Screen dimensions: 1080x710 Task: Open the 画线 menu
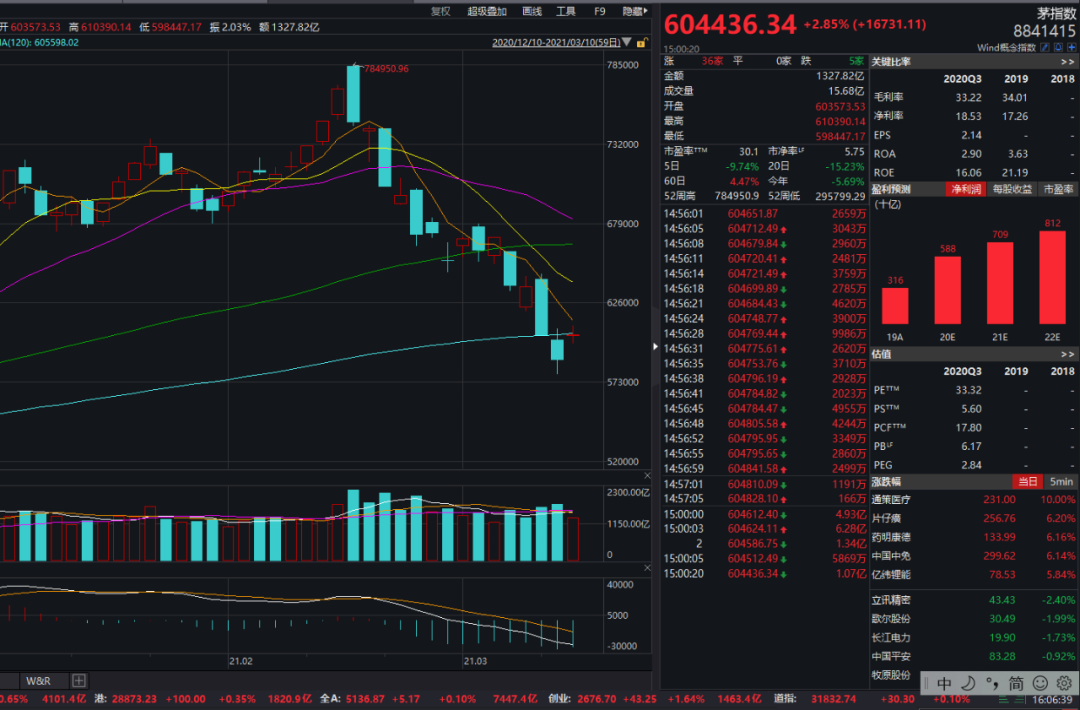(x=531, y=11)
